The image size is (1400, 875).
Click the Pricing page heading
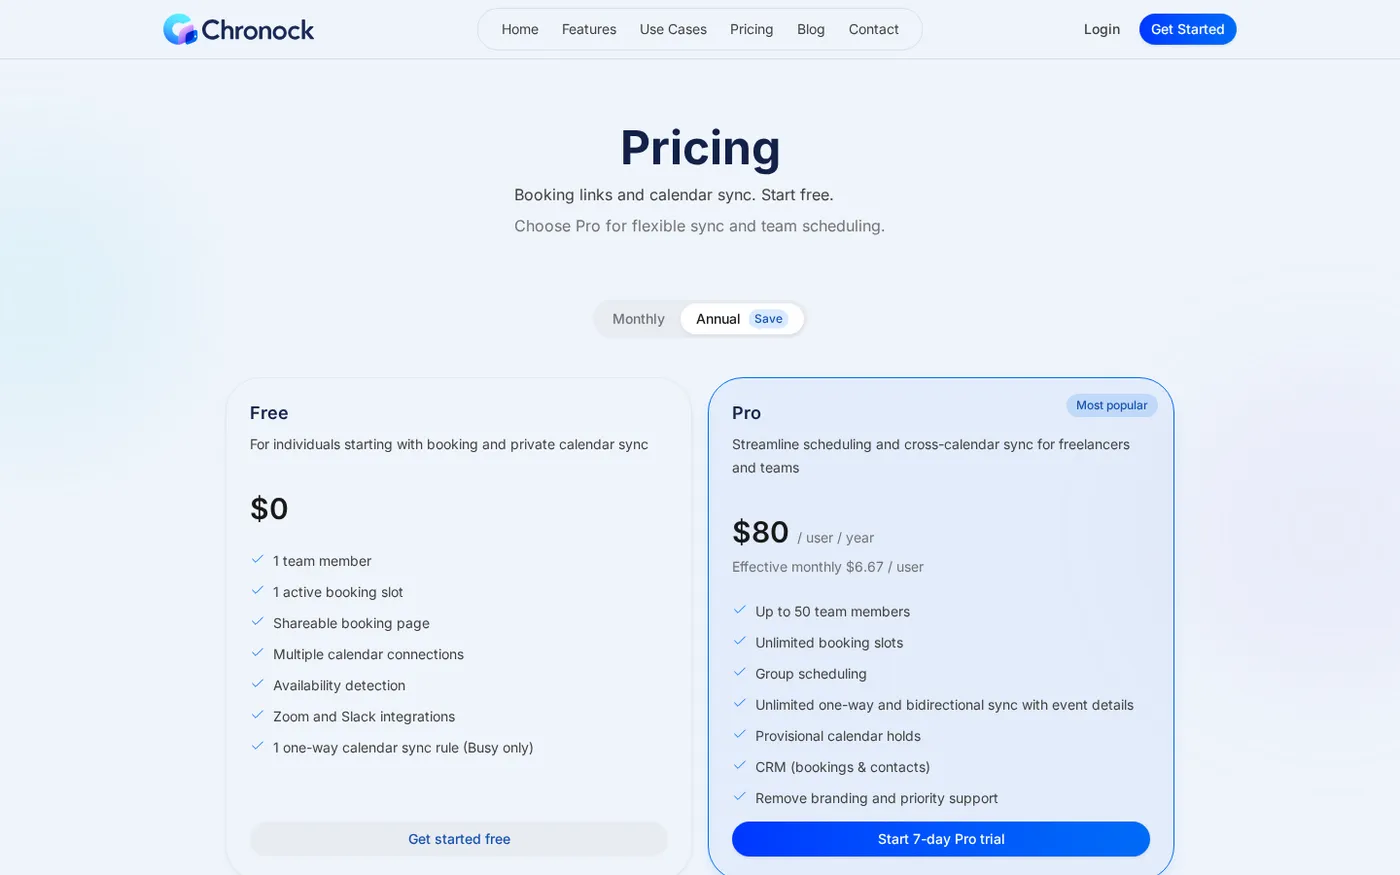coord(700,148)
